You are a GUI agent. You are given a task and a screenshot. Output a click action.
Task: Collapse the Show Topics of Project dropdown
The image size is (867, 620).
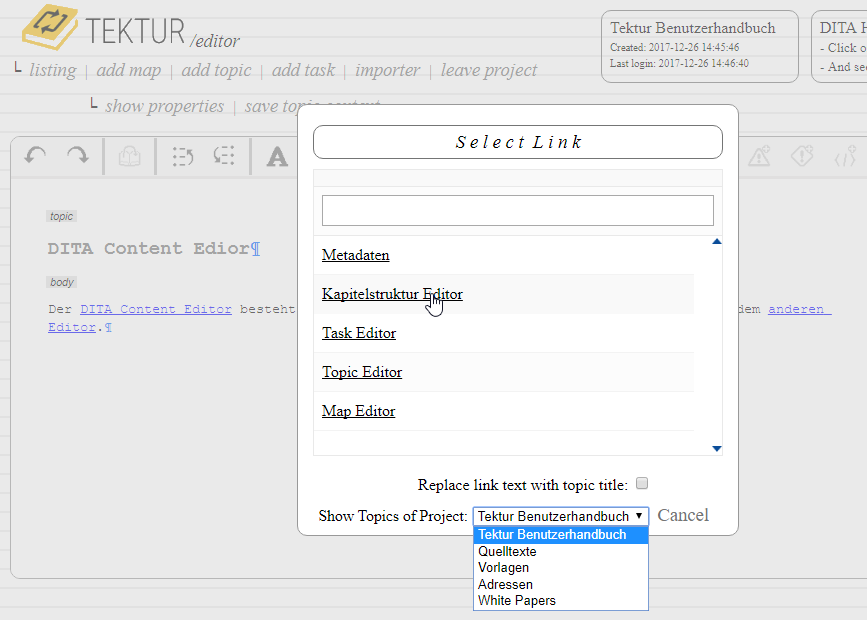coord(560,516)
